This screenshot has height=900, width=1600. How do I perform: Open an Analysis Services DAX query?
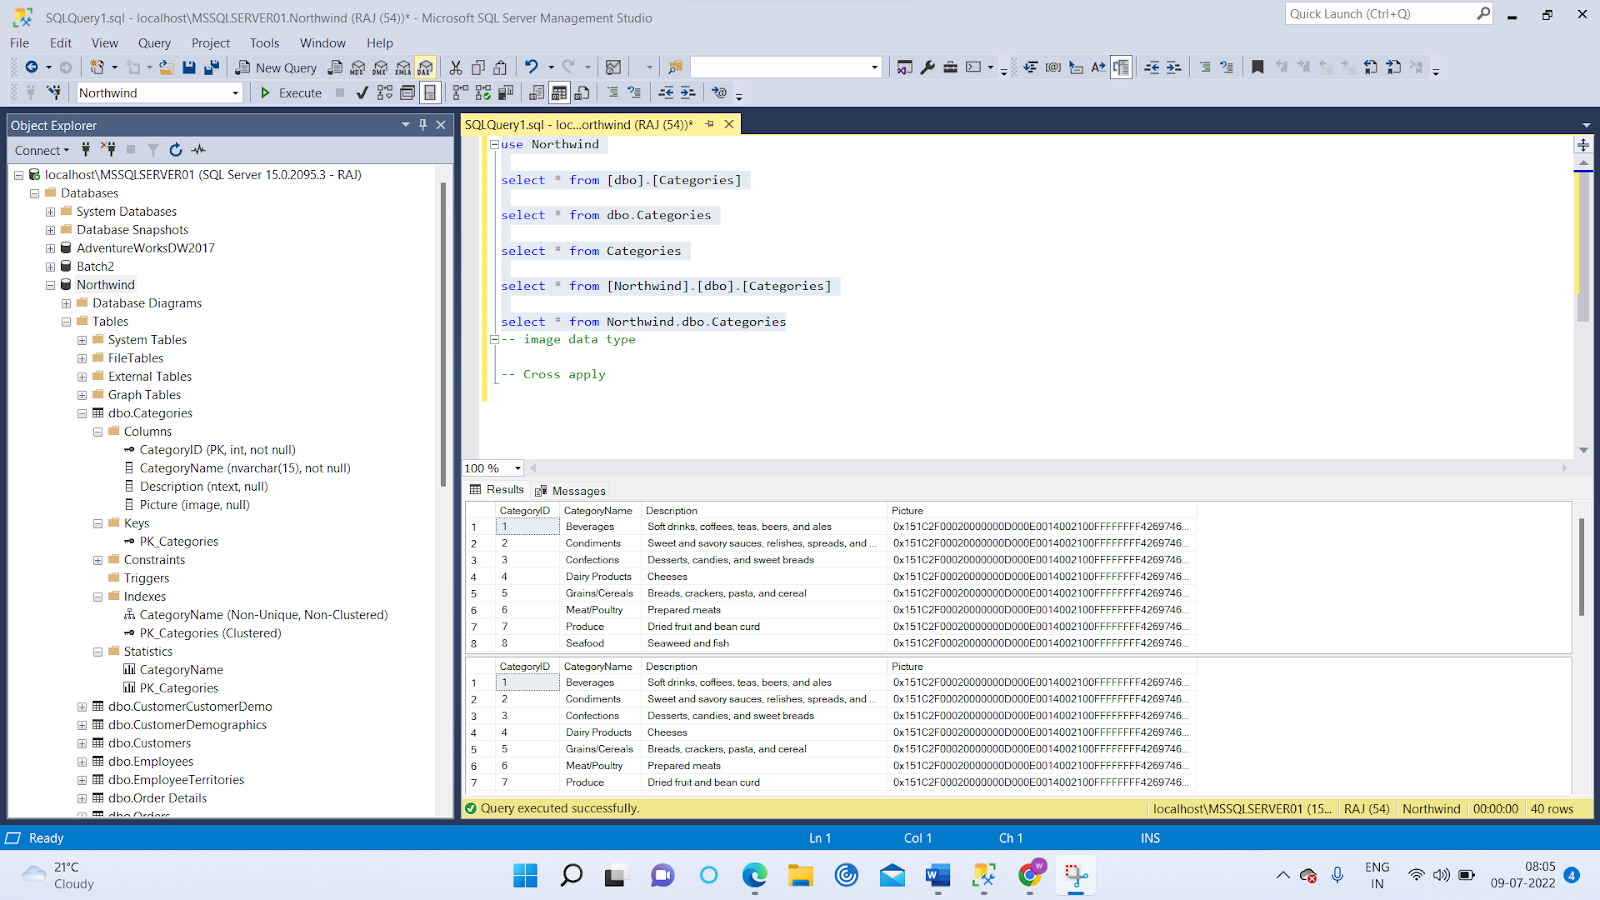coord(426,67)
